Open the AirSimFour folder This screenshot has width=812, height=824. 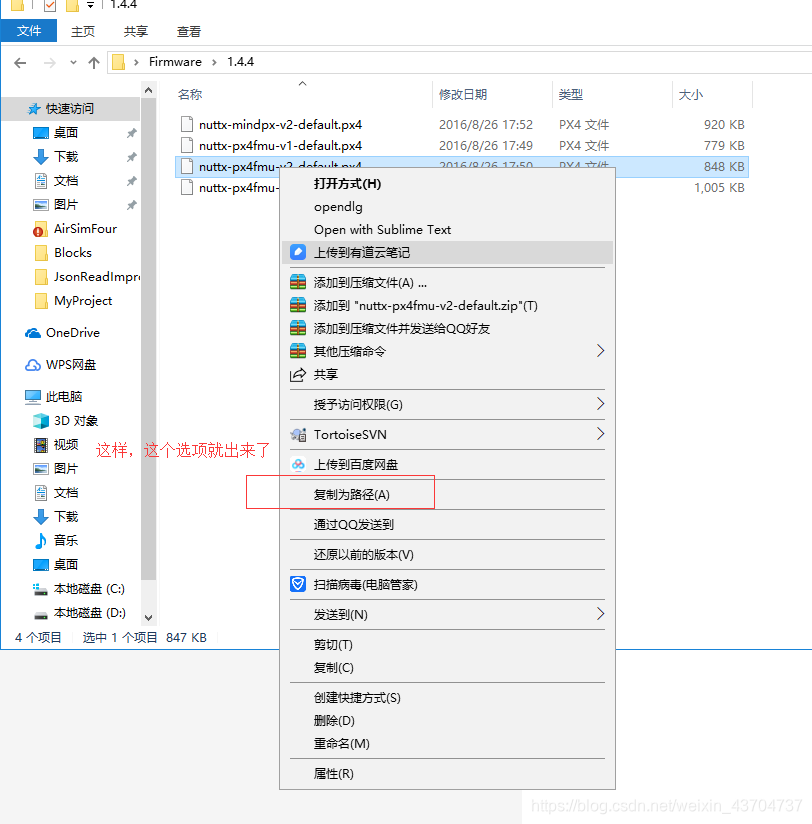tap(85, 229)
